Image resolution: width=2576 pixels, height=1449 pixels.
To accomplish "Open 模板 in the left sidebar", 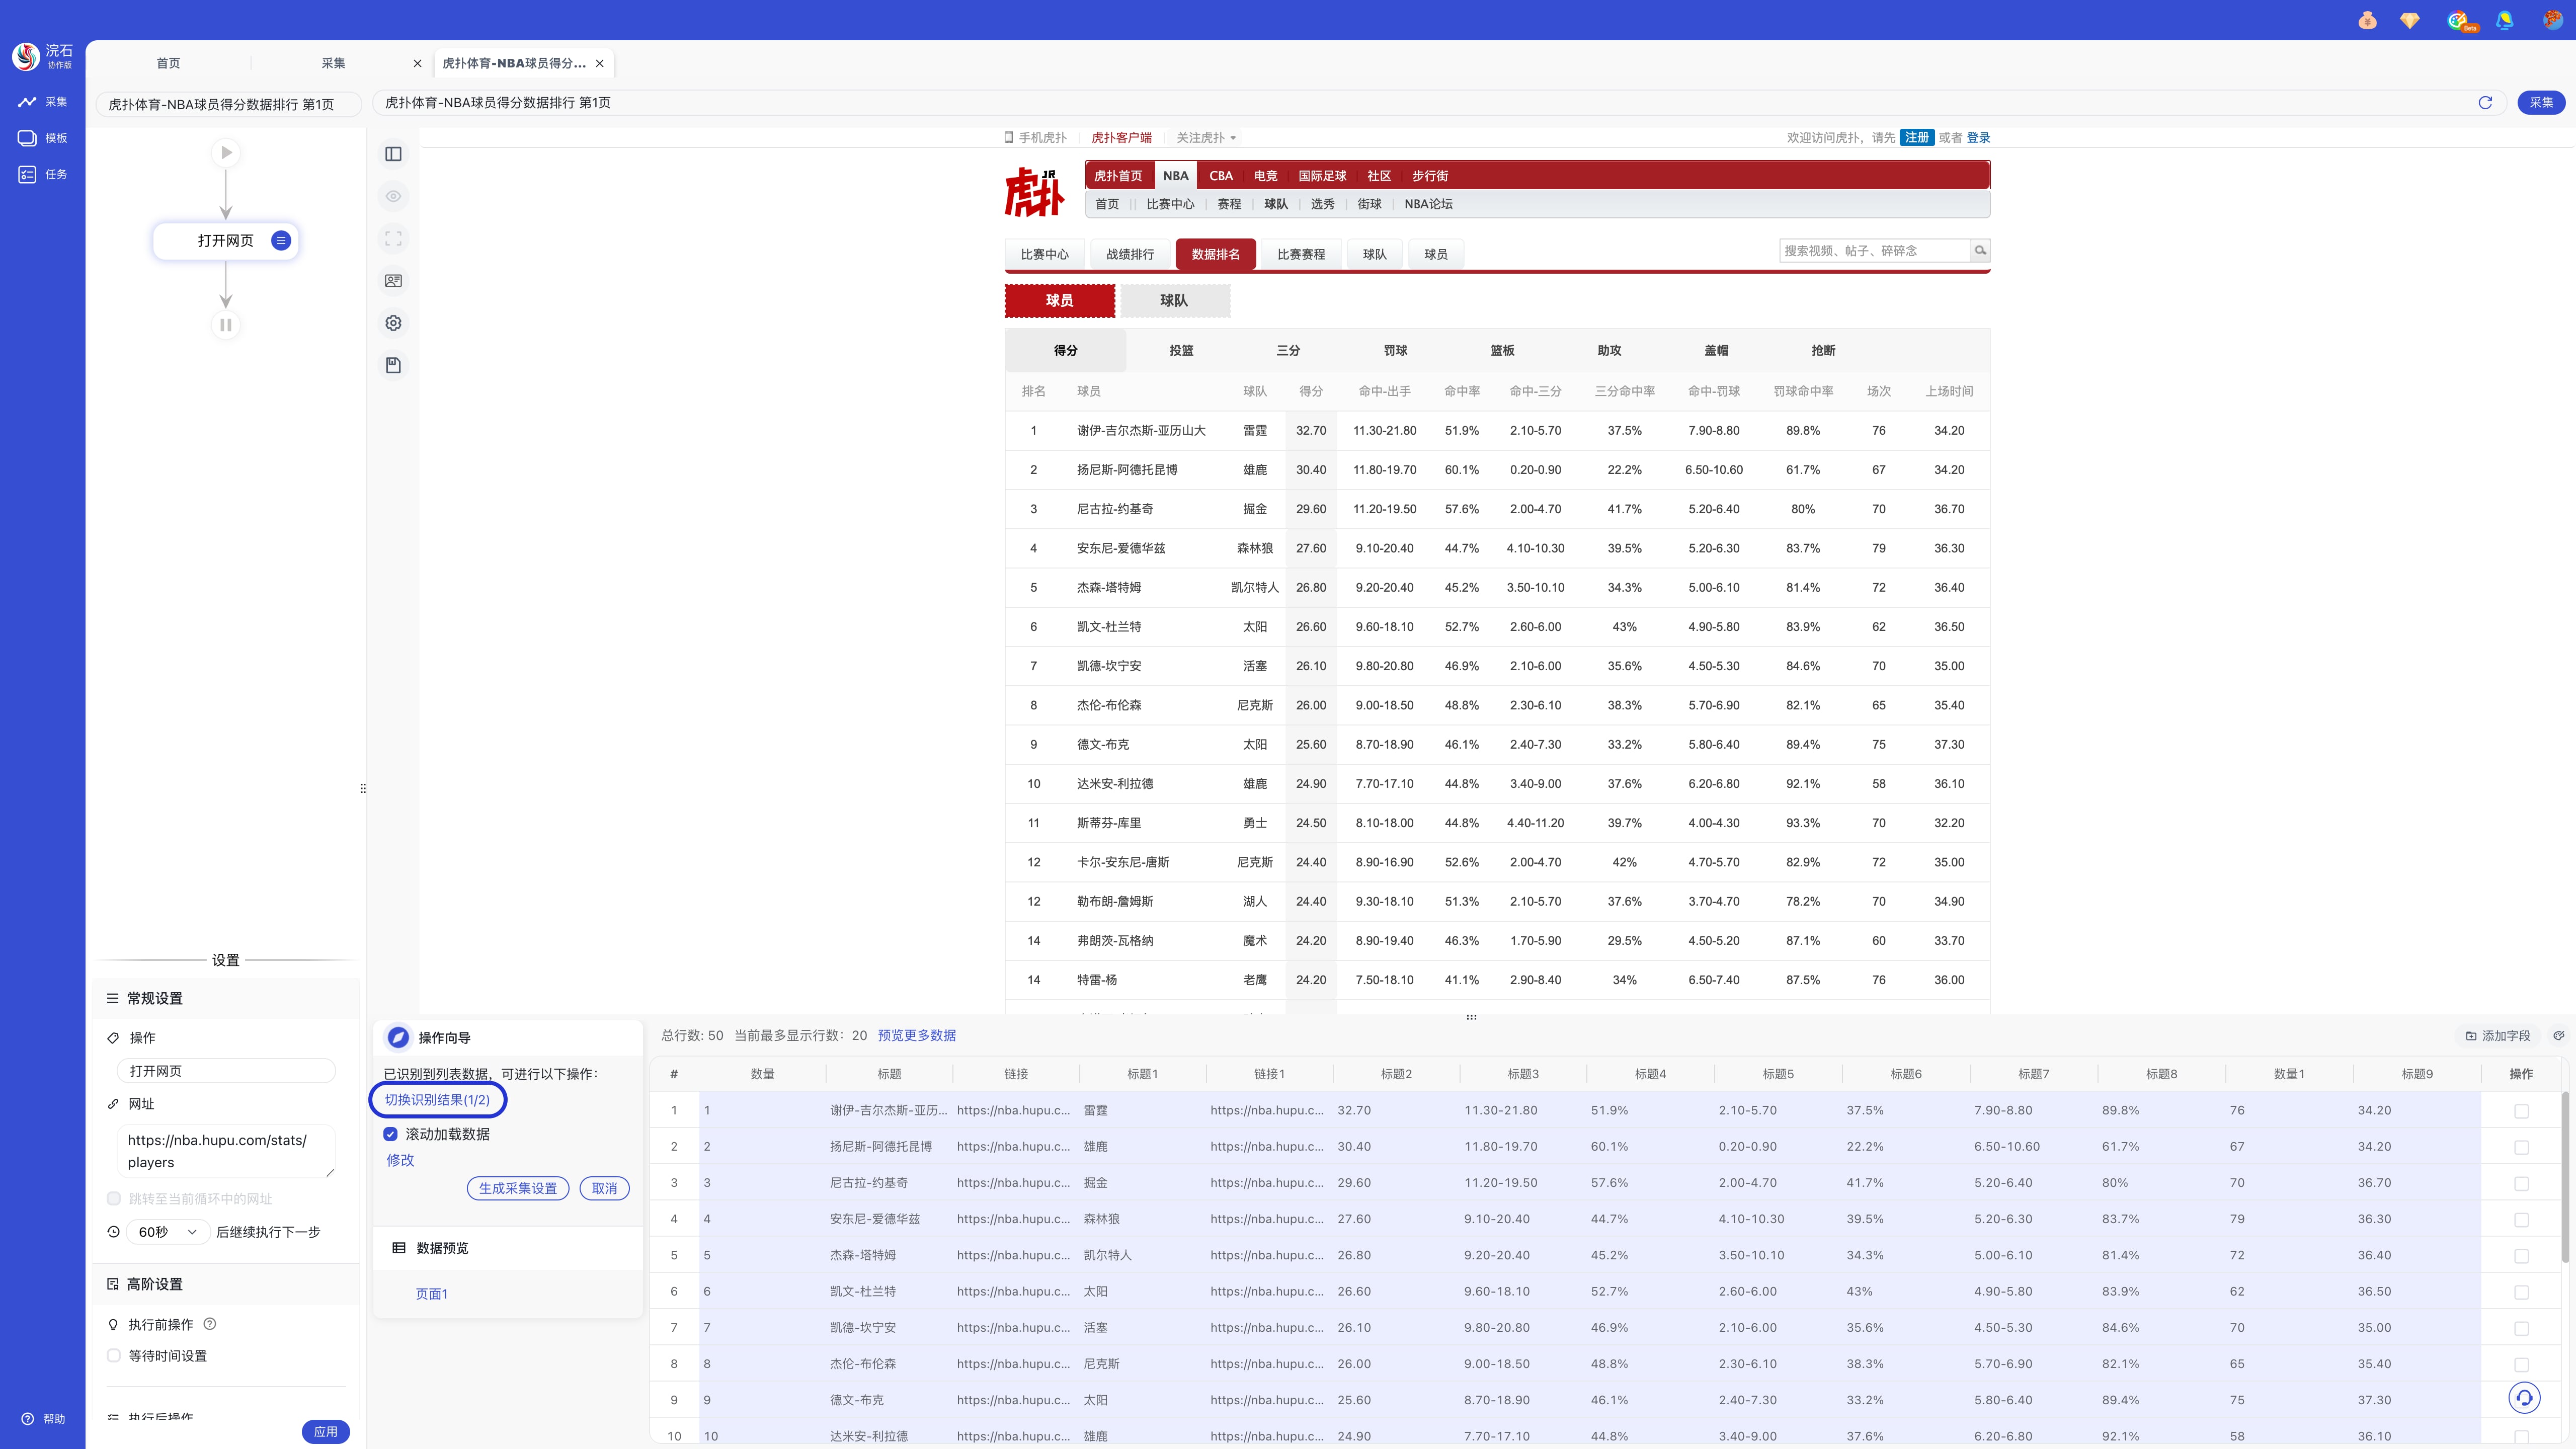I will pyautogui.click(x=43, y=138).
